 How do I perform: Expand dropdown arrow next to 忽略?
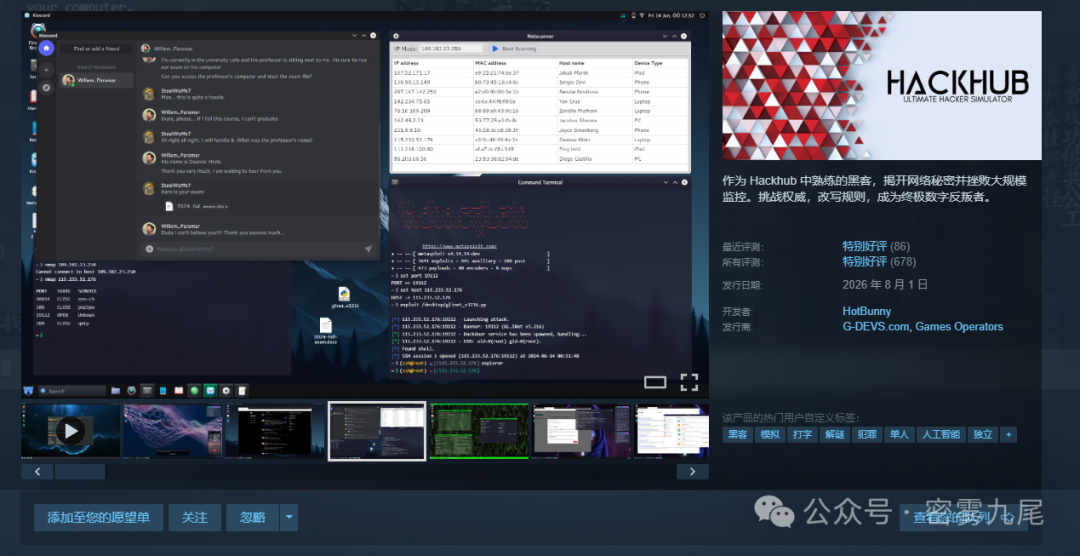(289, 517)
